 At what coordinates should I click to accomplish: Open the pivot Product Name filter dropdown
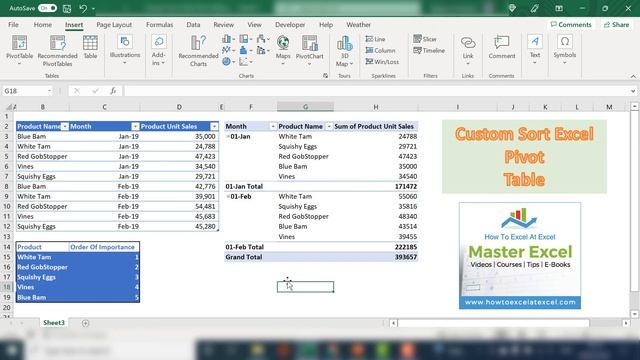[x=329, y=127]
